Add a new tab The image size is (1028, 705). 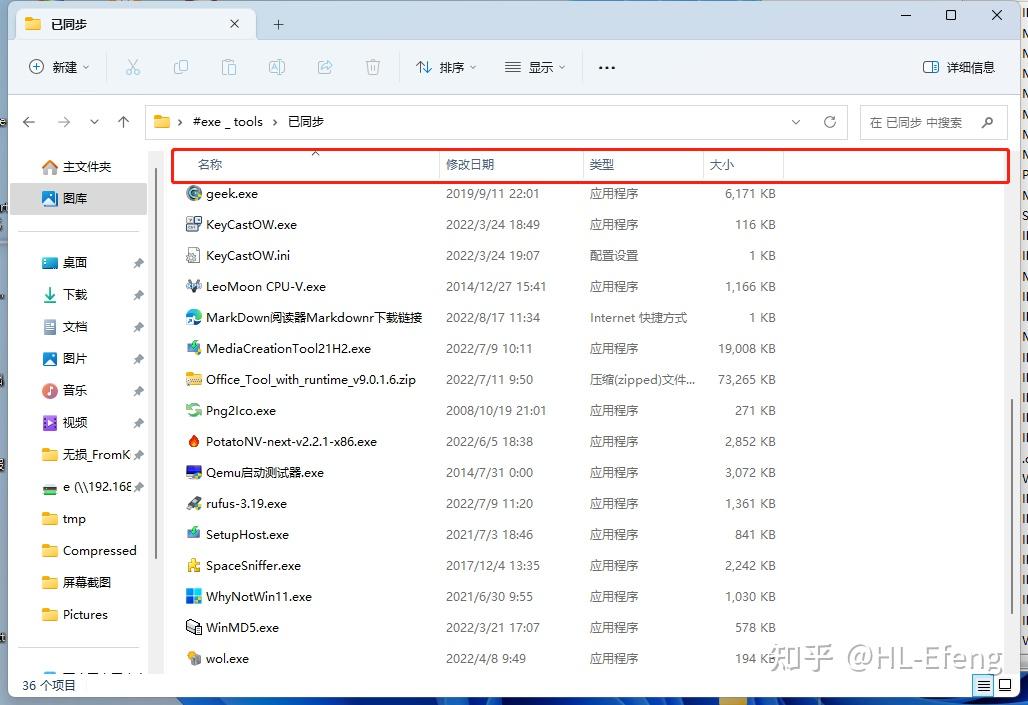279,25
